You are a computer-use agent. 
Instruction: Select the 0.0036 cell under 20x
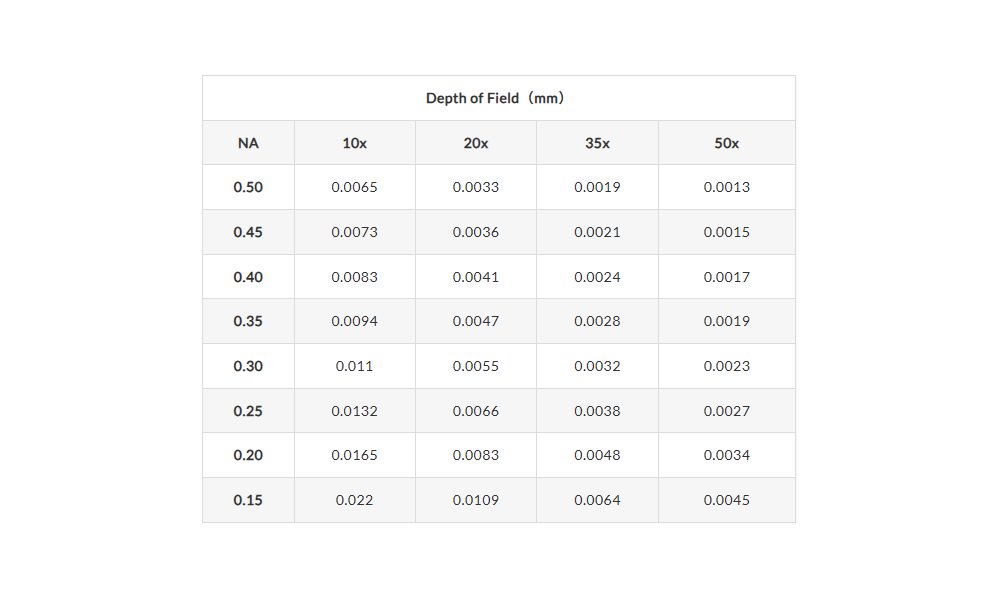coord(476,232)
